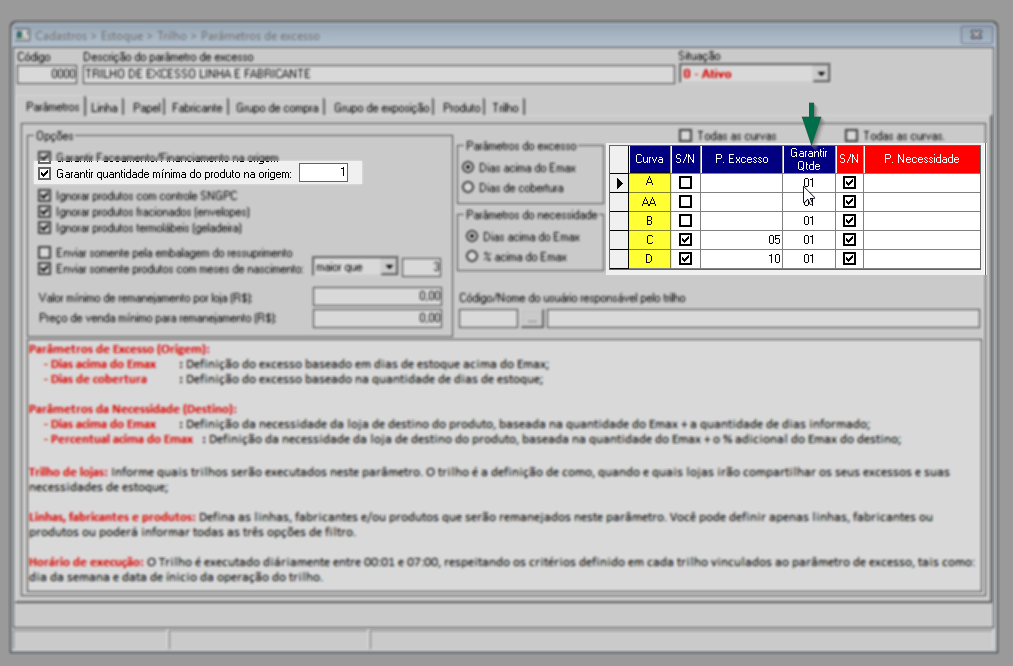Enable excesso S/N checkbox for curve AA
This screenshot has width=1013, height=666.
[x=685, y=202]
